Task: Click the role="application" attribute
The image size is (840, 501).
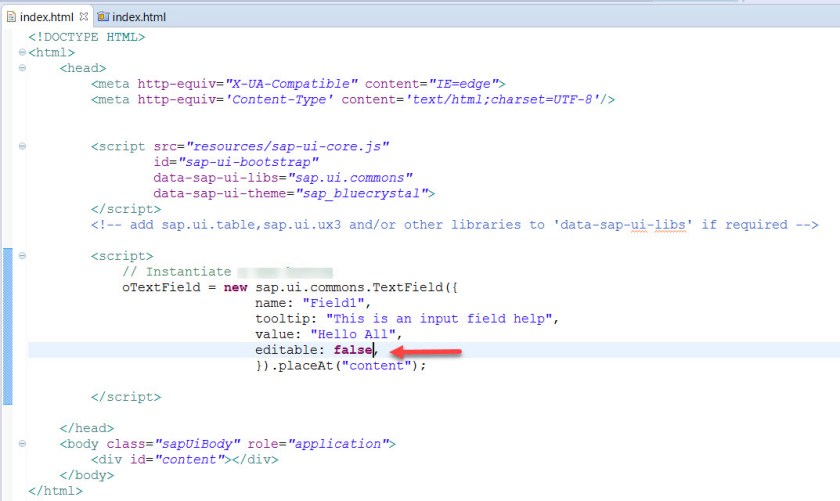Action: (318, 444)
